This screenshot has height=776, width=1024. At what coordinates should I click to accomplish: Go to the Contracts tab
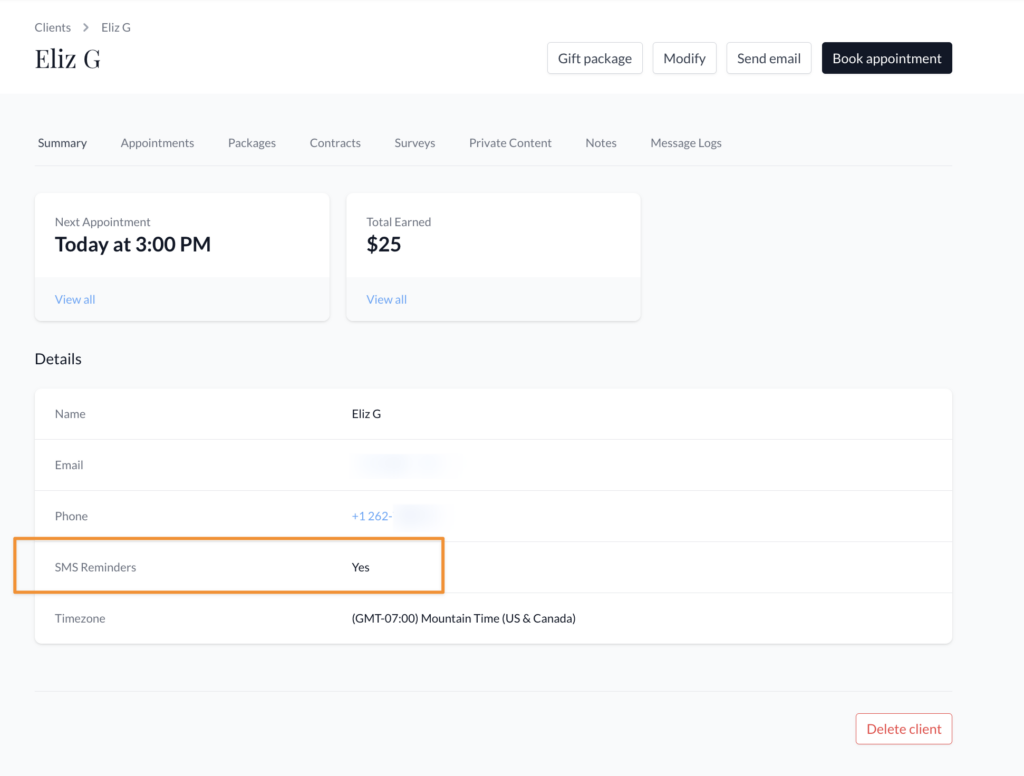coord(335,143)
